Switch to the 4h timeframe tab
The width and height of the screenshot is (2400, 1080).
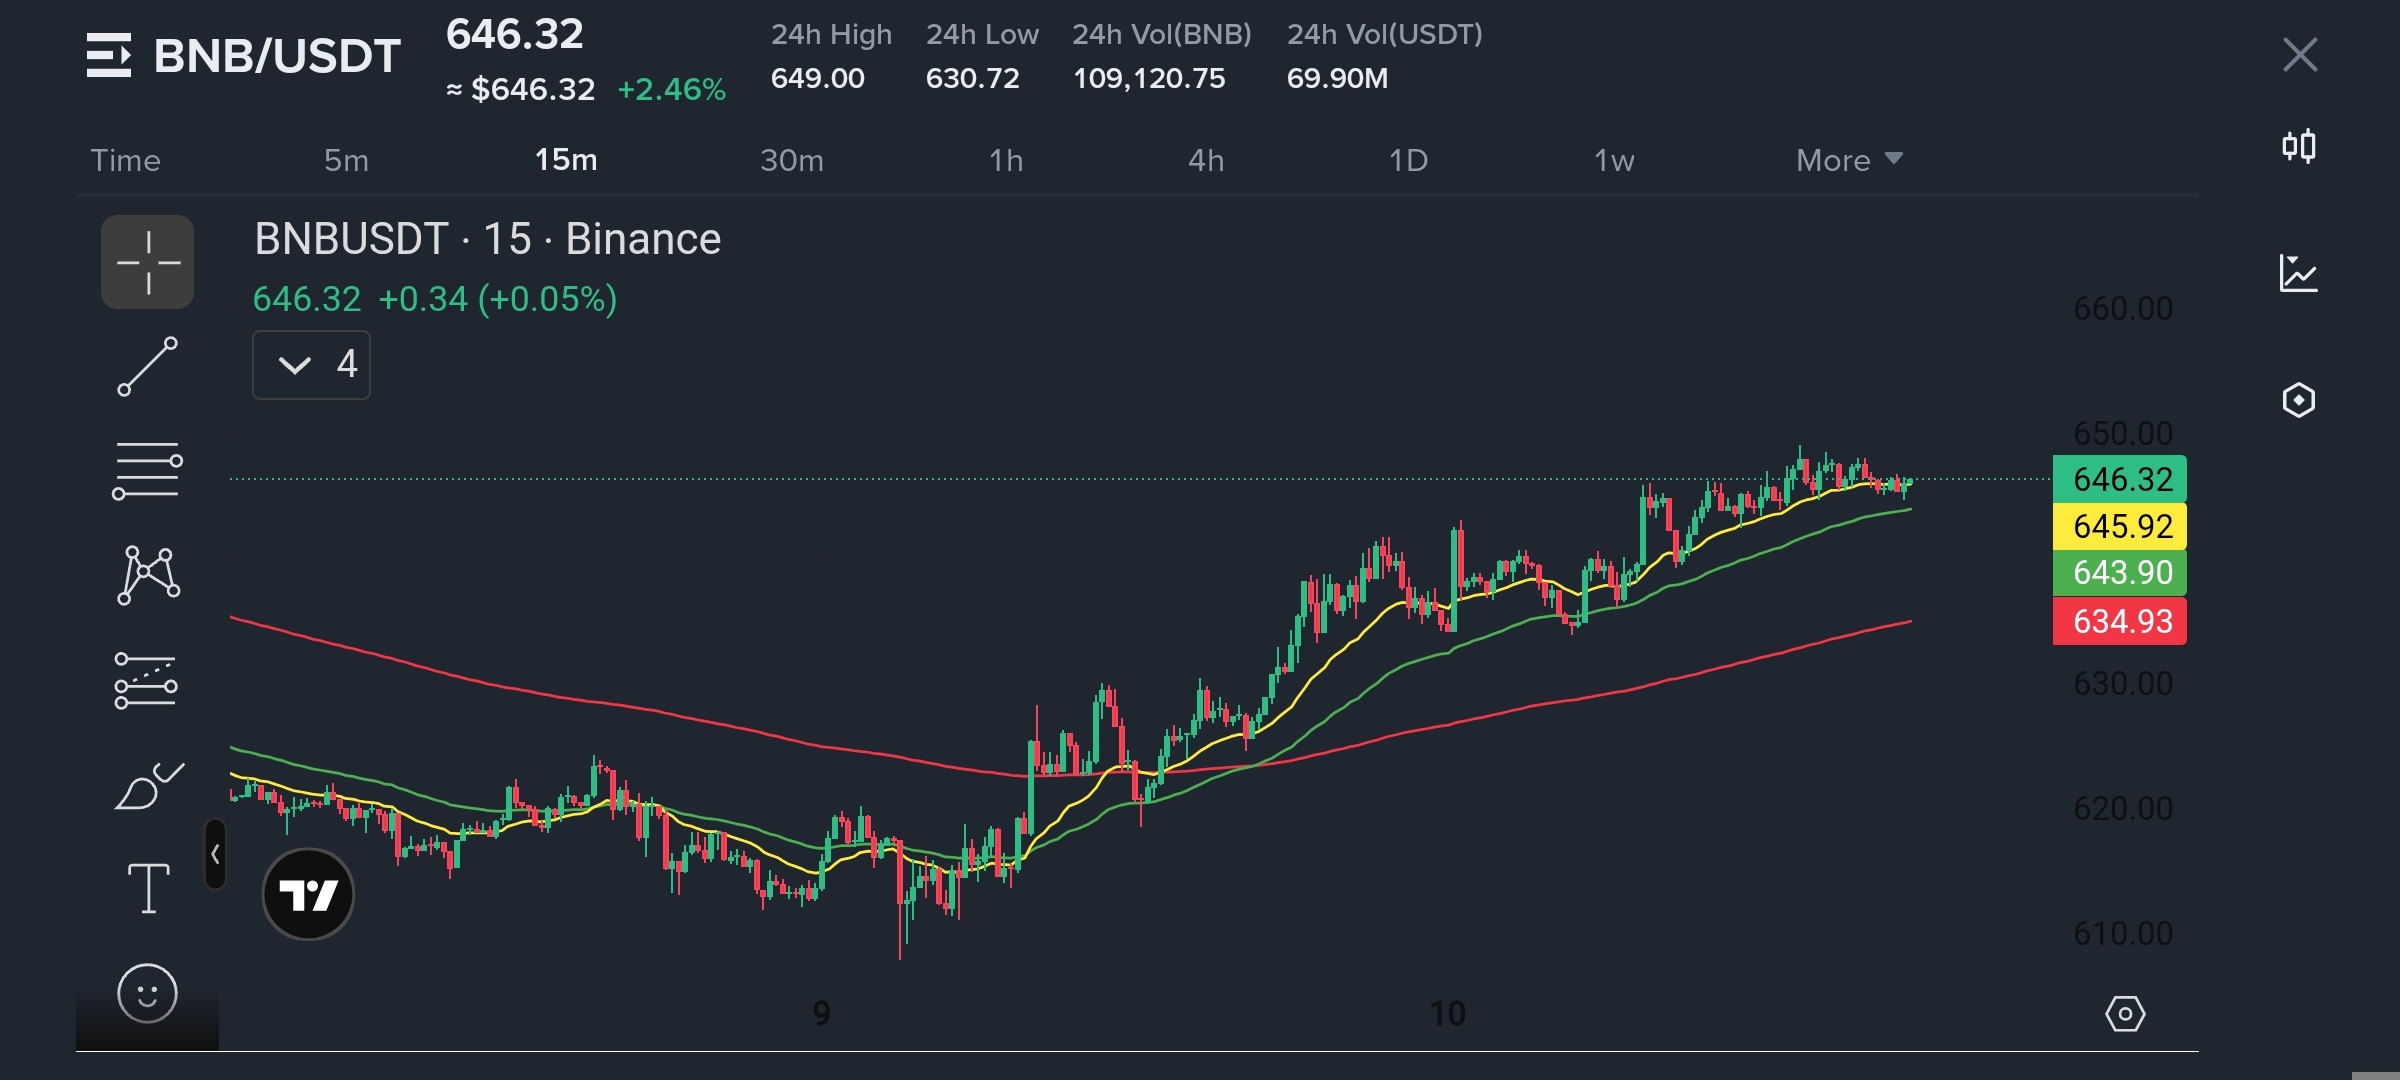tap(1205, 160)
